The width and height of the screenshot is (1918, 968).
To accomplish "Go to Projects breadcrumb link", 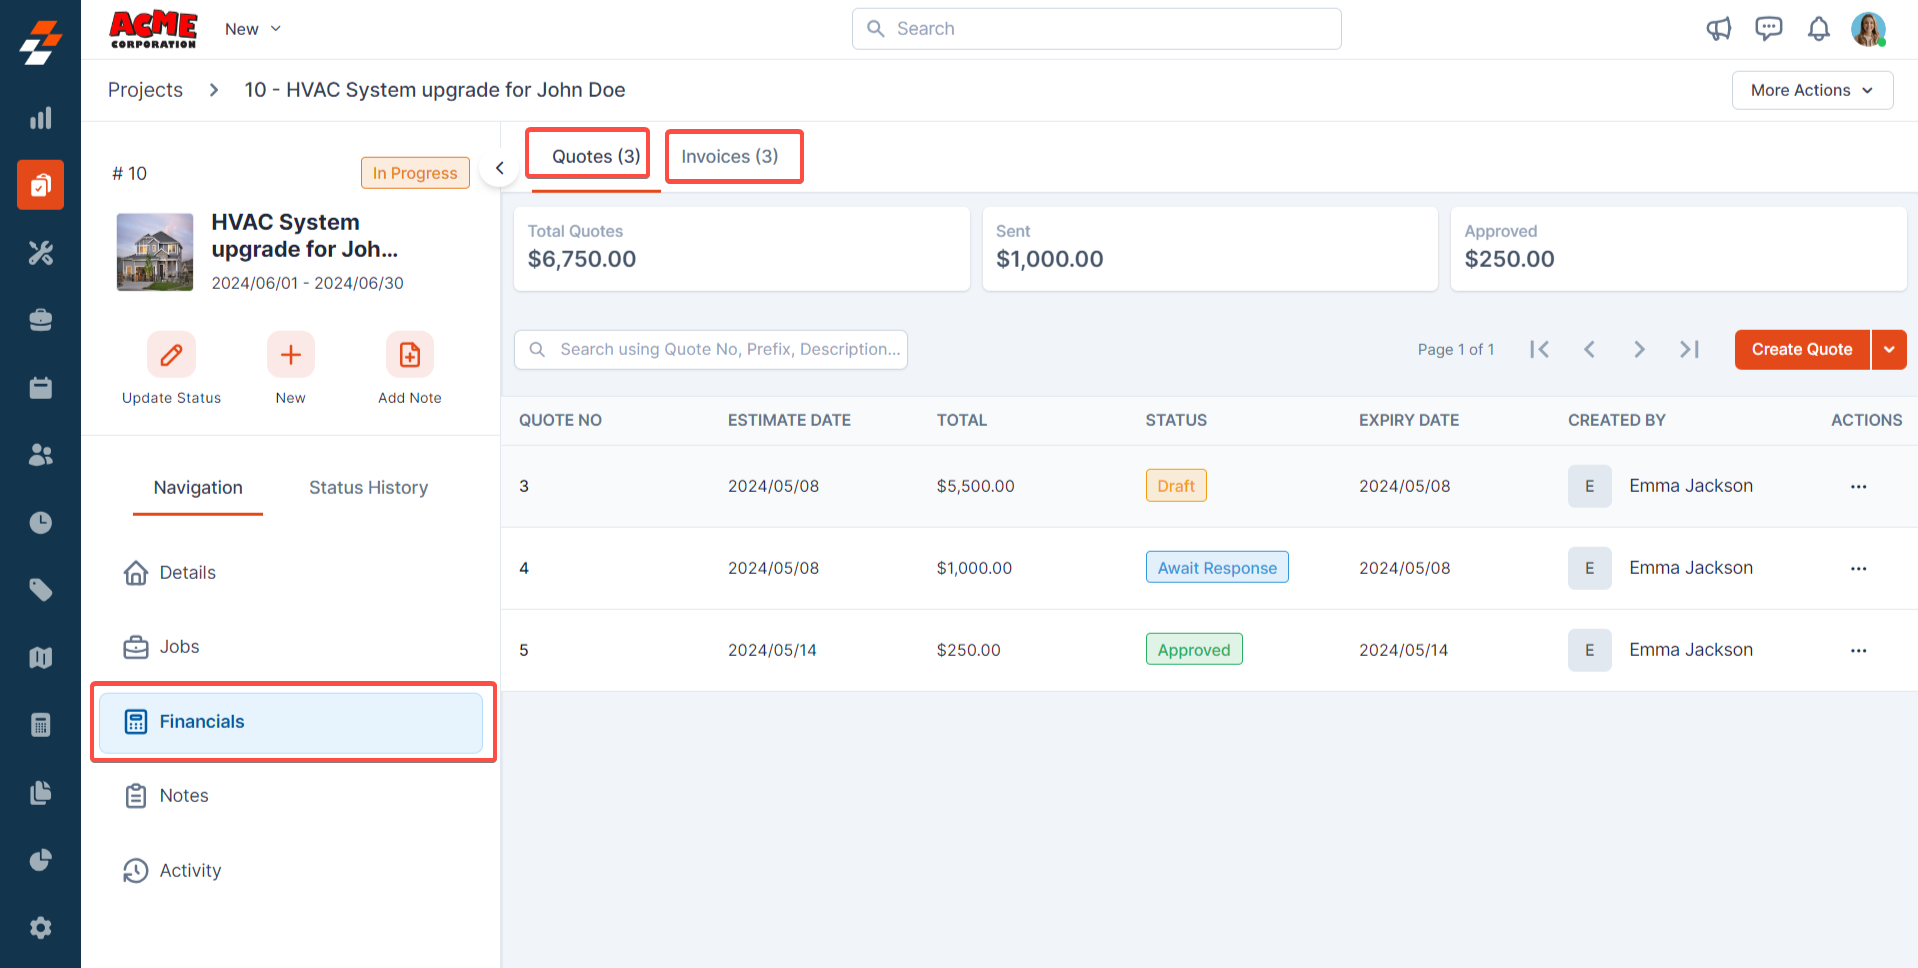I will [145, 90].
